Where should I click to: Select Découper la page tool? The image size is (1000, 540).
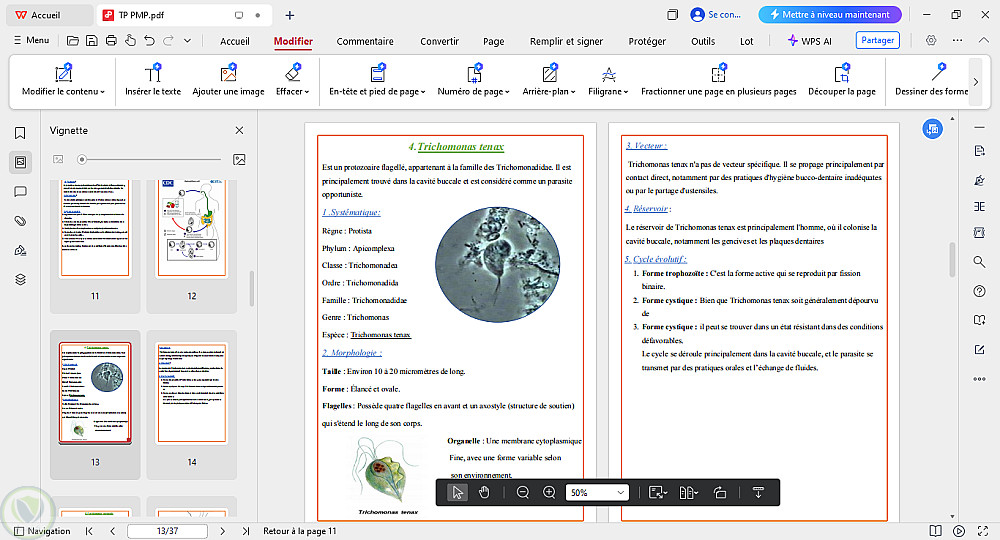point(843,80)
